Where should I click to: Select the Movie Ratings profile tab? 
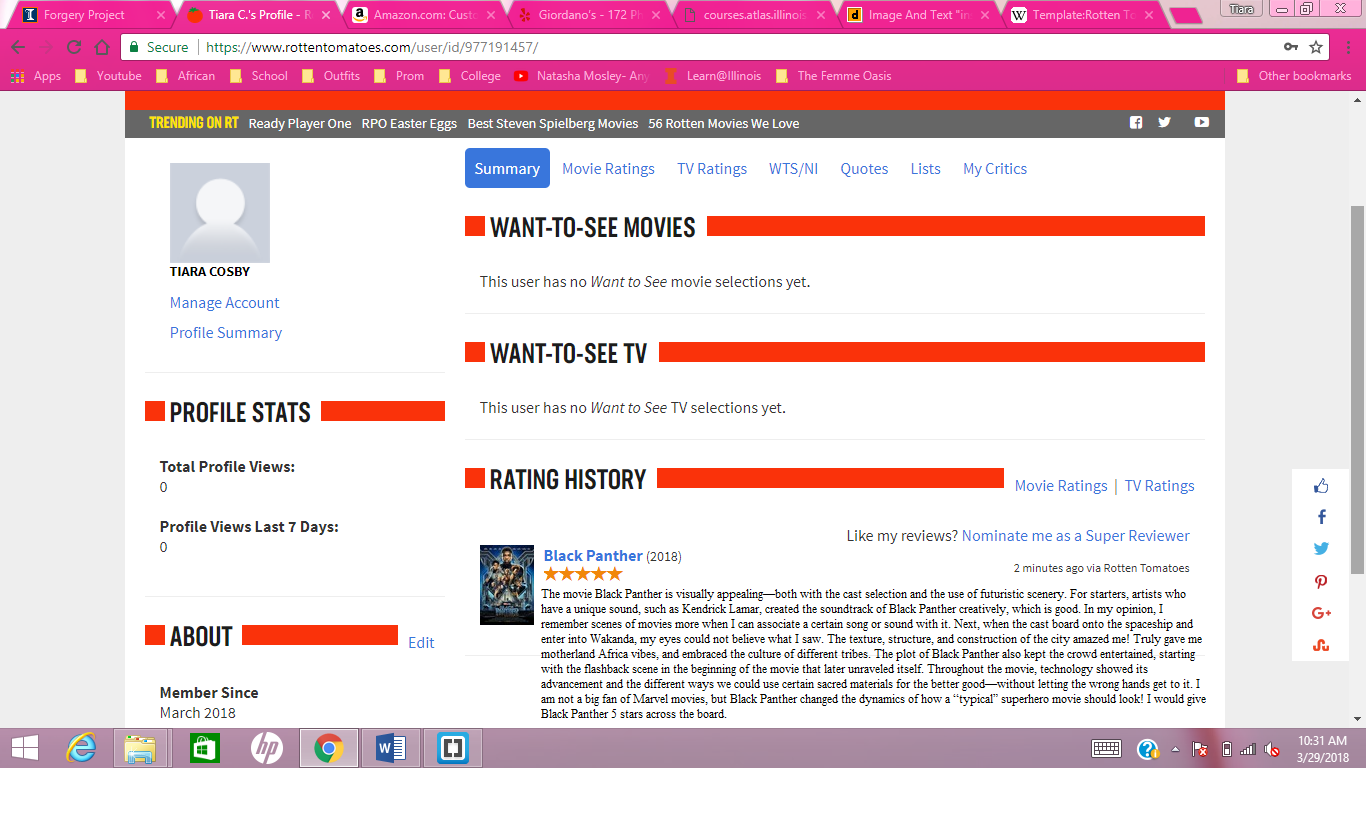608,169
